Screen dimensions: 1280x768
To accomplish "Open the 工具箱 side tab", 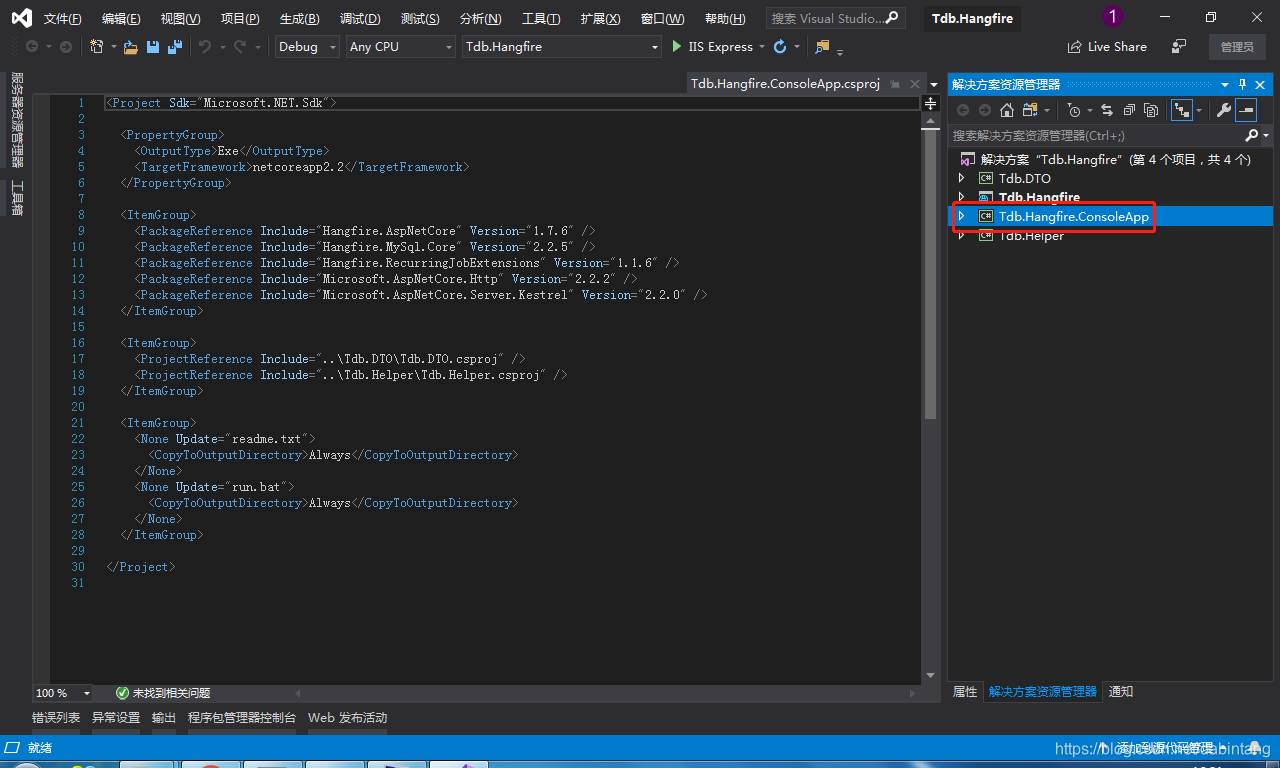I will click(17, 198).
